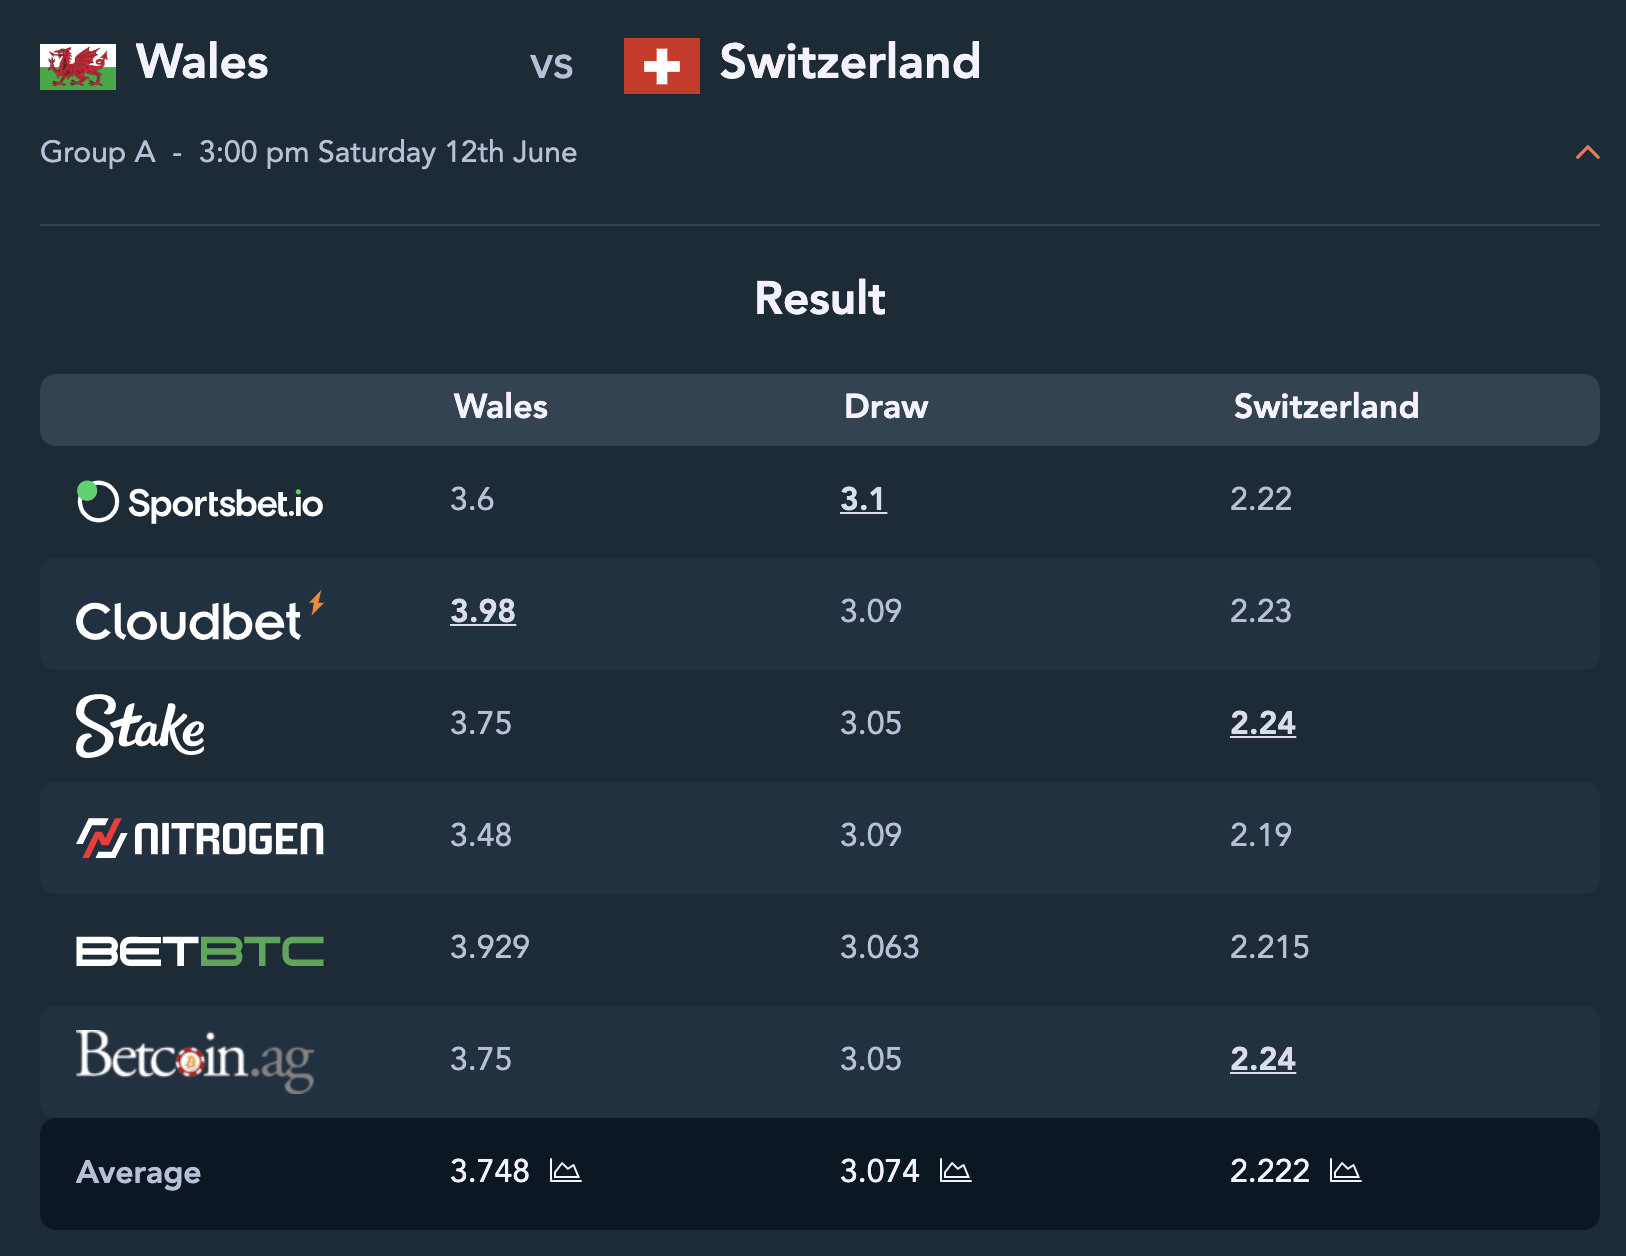1626x1256 pixels.
Task: Select Sportsbet.io best Draw odds 3.1
Action: [x=863, y=499]
